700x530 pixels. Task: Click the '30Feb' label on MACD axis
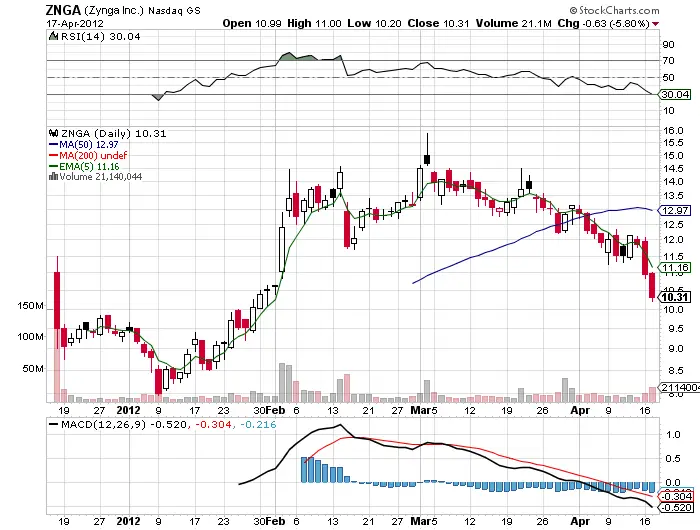269,521
